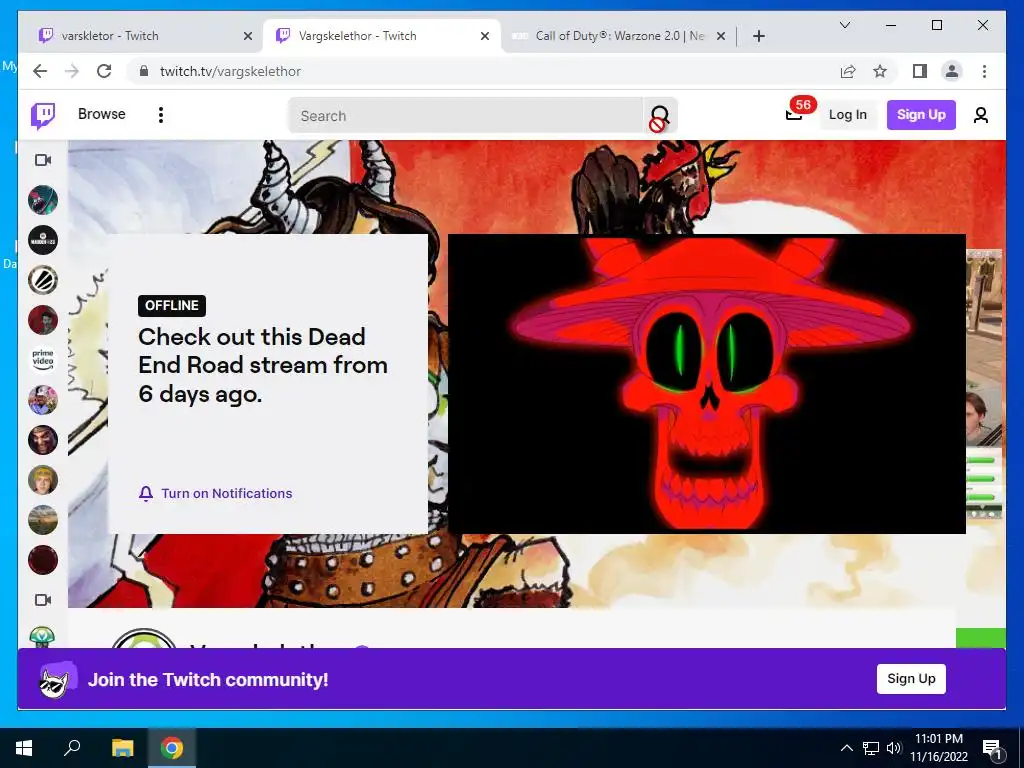Bookmark this page with the star icon
1024x768 pixels.
point(880,71)
